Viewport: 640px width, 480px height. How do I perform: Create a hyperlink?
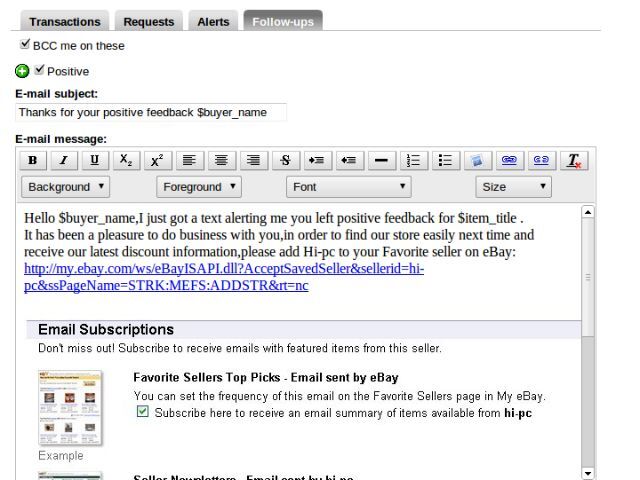[509, 160]
